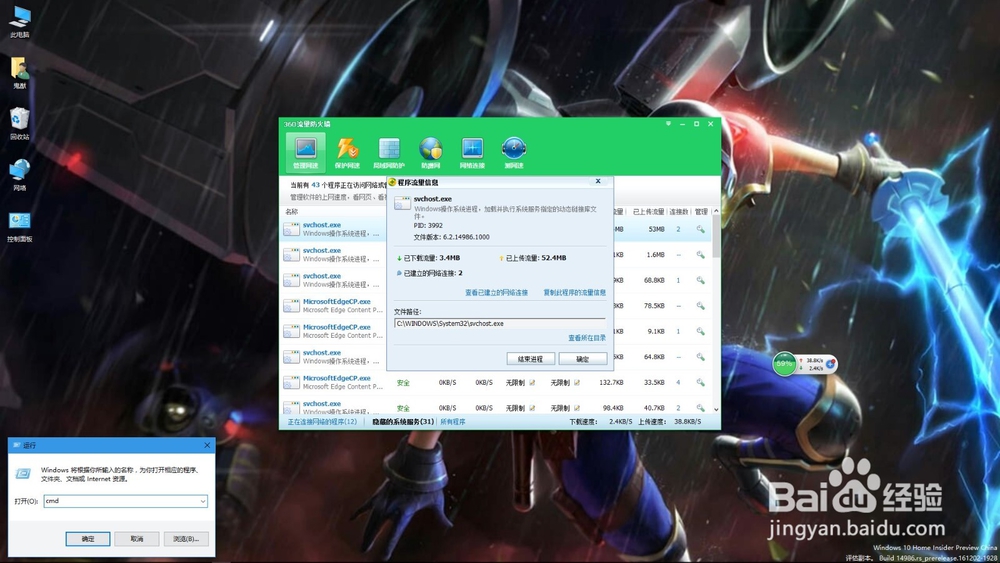
Task: Open the 此电脑 desktop icon
Action: click(x=20, y=22)
